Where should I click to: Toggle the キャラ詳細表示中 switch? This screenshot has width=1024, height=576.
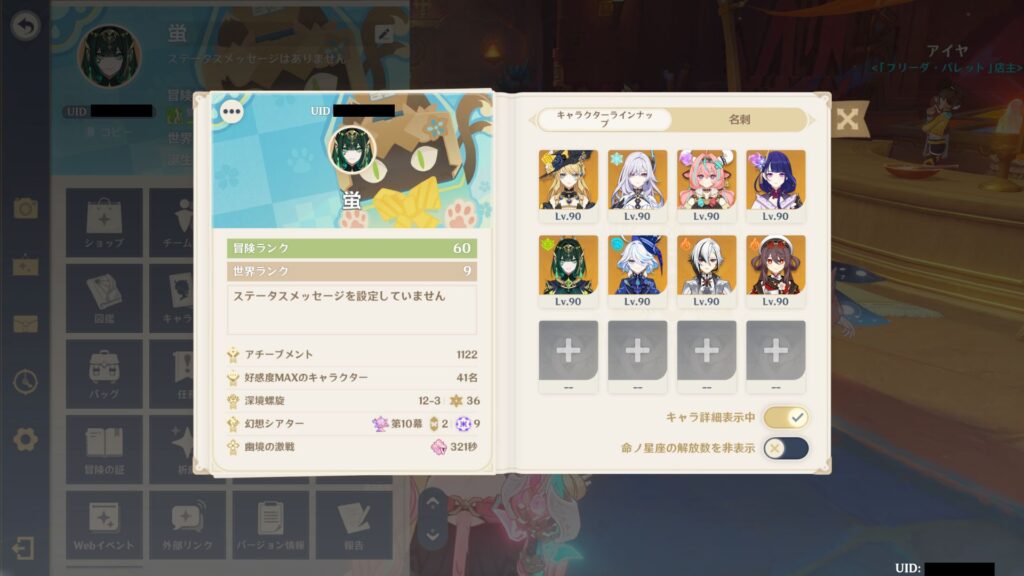click(x=786, y=417)
